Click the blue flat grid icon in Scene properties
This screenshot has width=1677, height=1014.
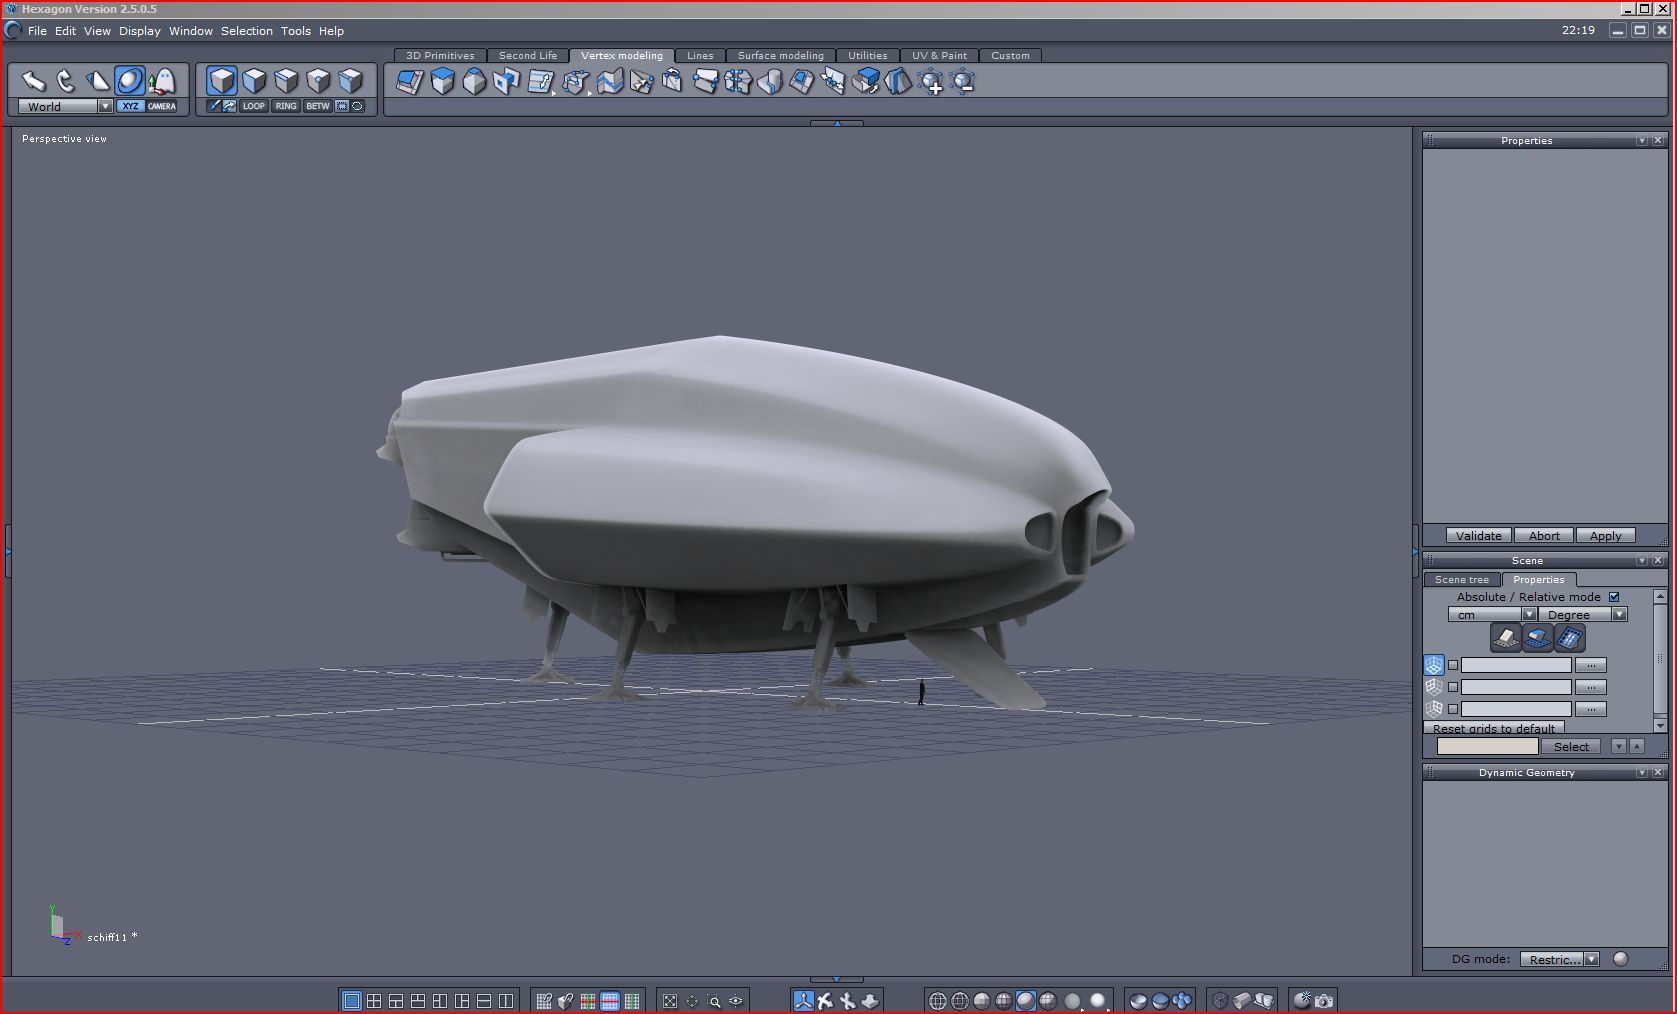[x=1538, y=637]
